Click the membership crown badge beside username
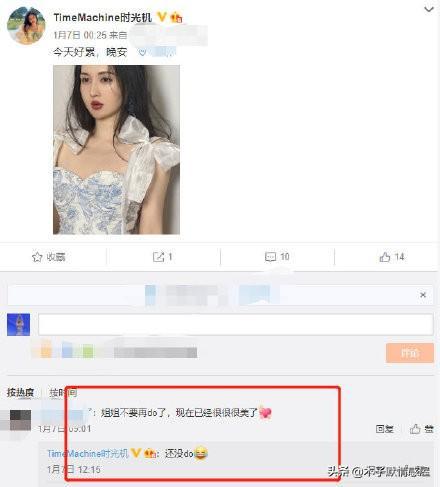The height and width of the screenshot is (487, 440). click(x=176, y=17)
